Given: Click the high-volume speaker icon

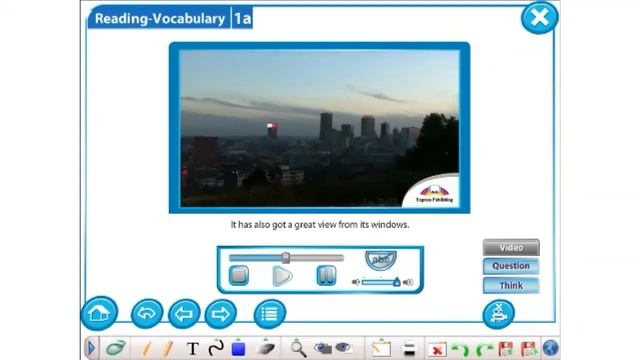Looking at the screenshot, I should [x=408, y=282].
